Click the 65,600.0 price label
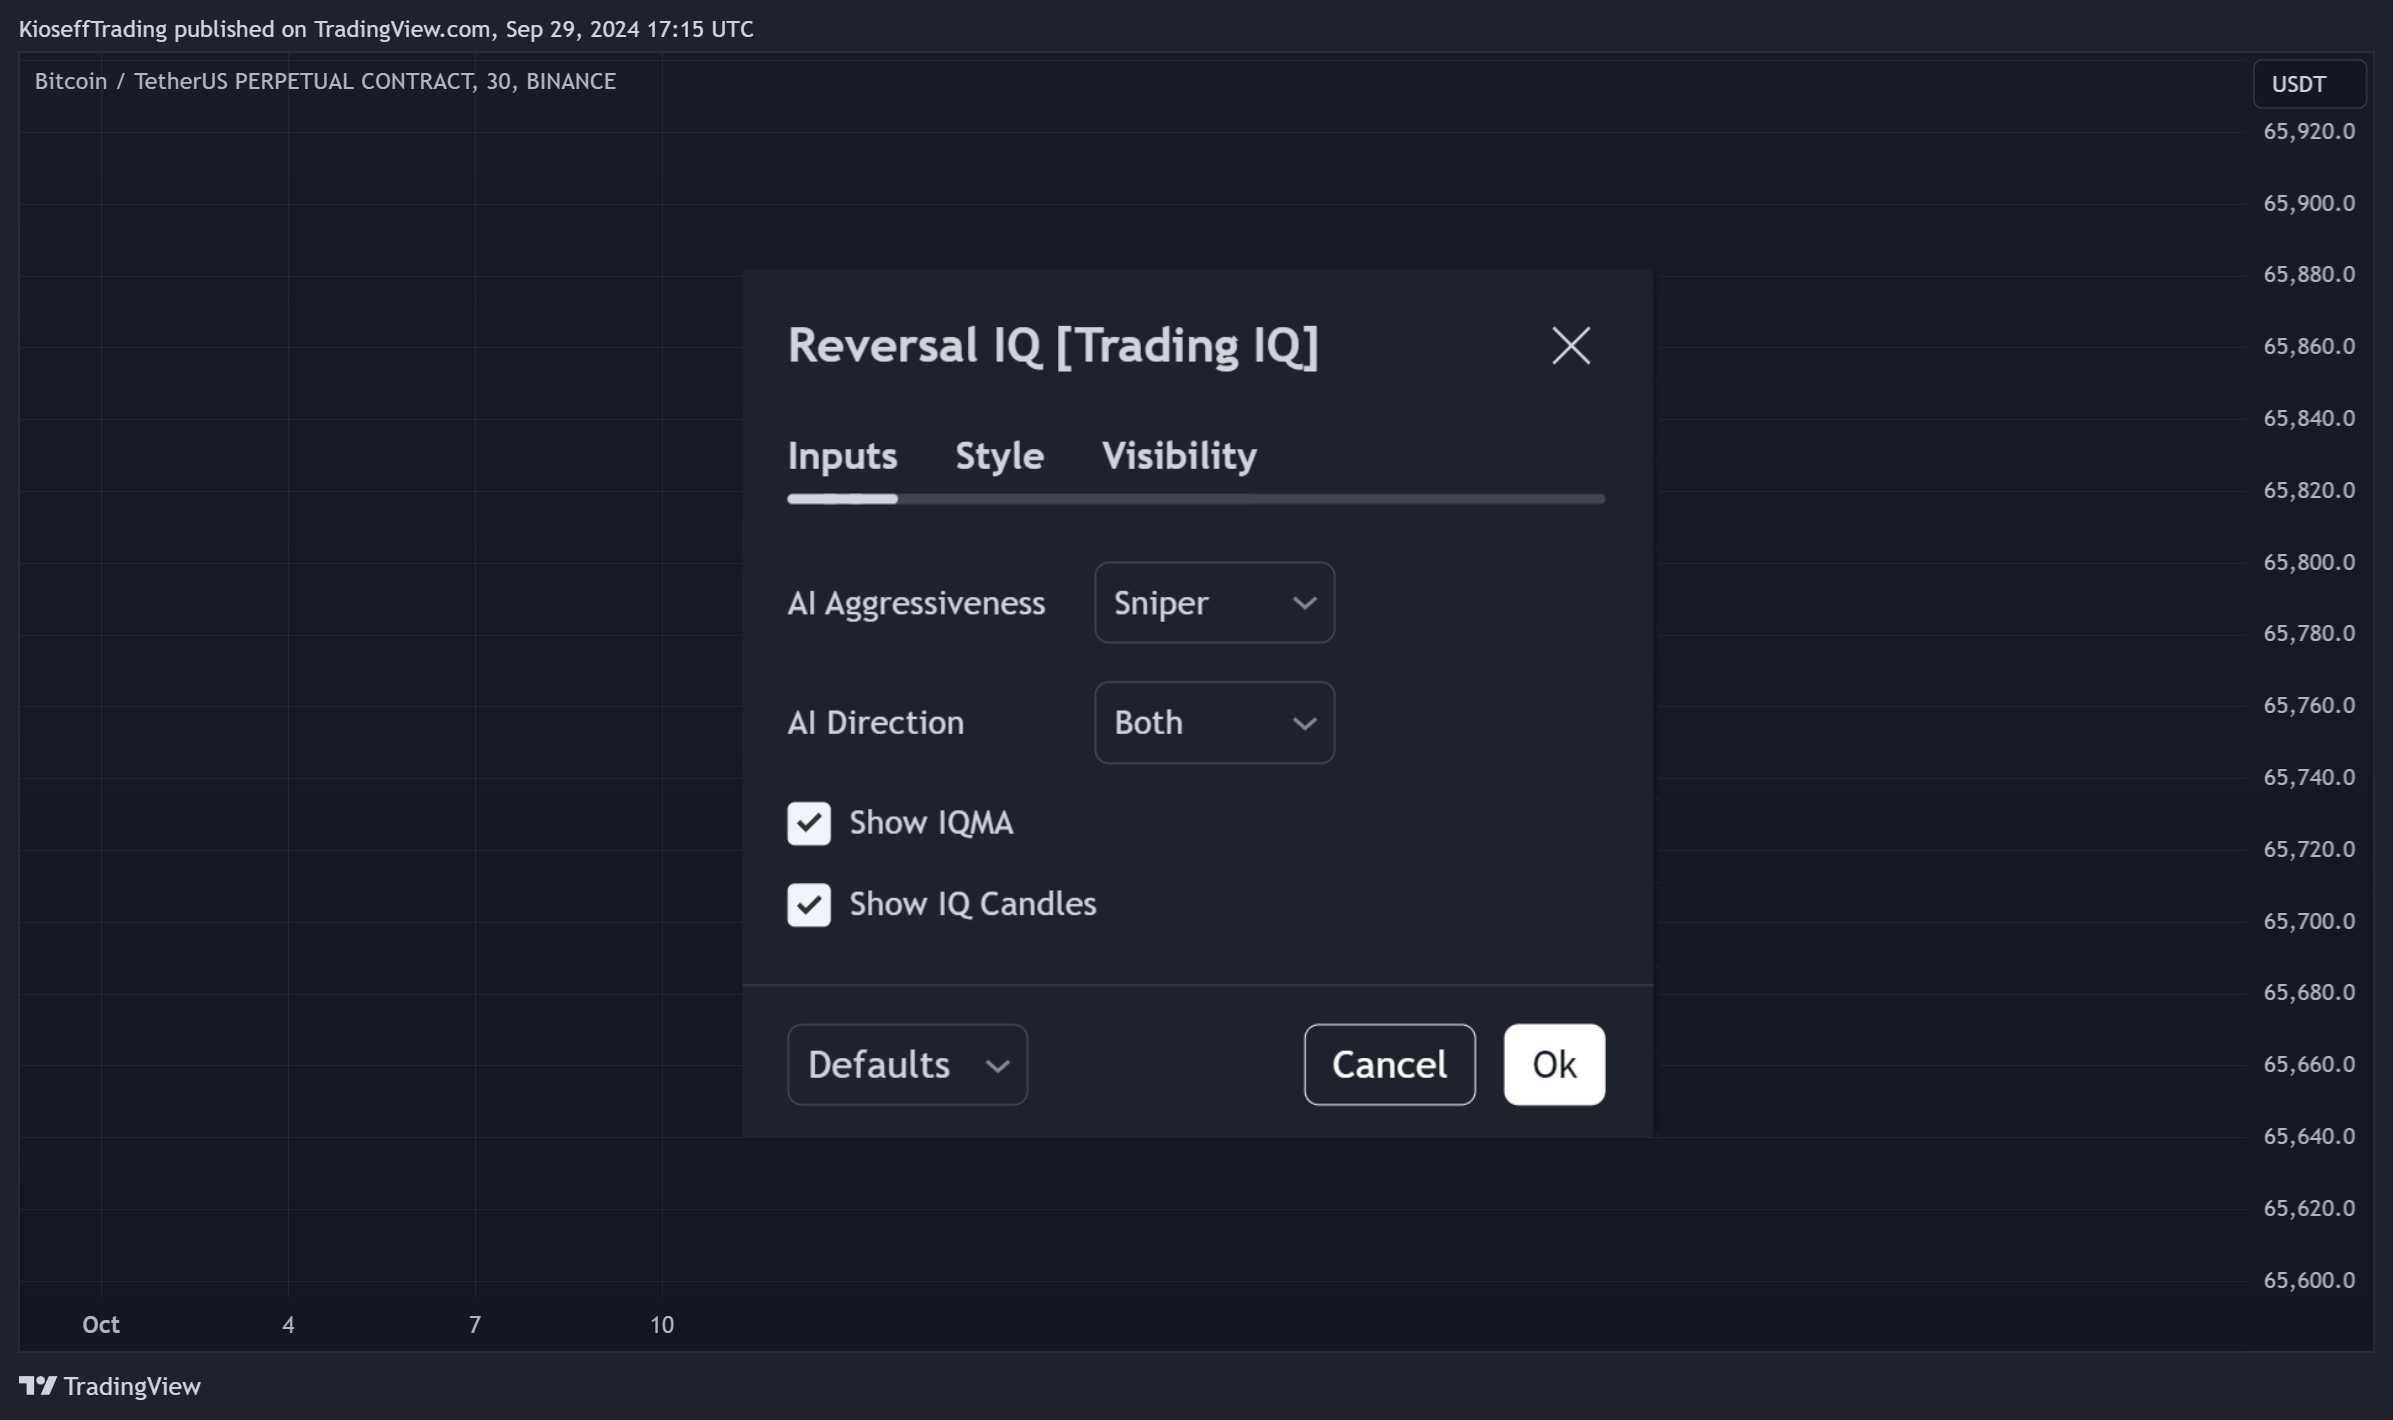This screenshot has height=1420, width=2393. pyautogui.click(x=2309, y=1280)
